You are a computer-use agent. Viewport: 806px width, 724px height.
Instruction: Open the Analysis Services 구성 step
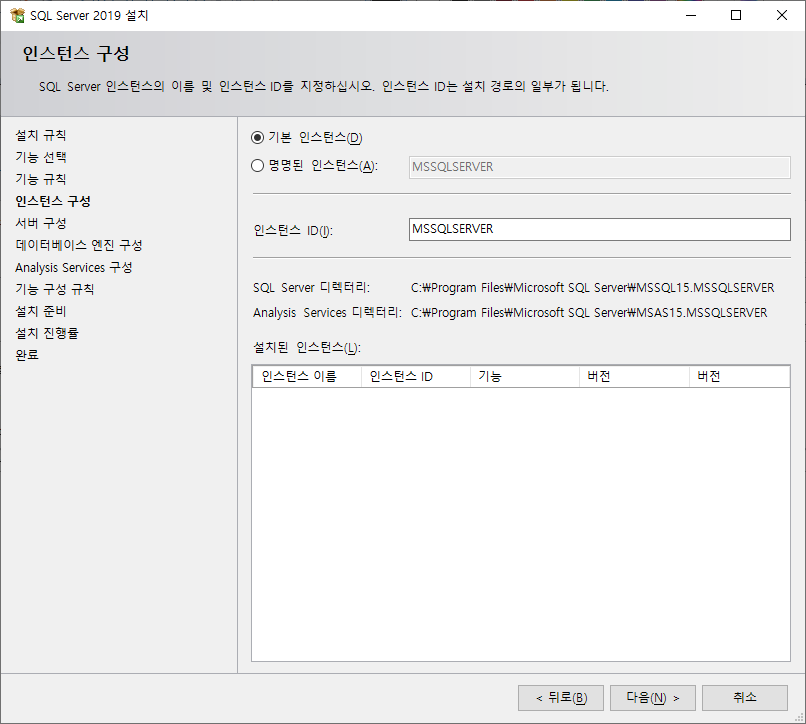pos(74,267)
